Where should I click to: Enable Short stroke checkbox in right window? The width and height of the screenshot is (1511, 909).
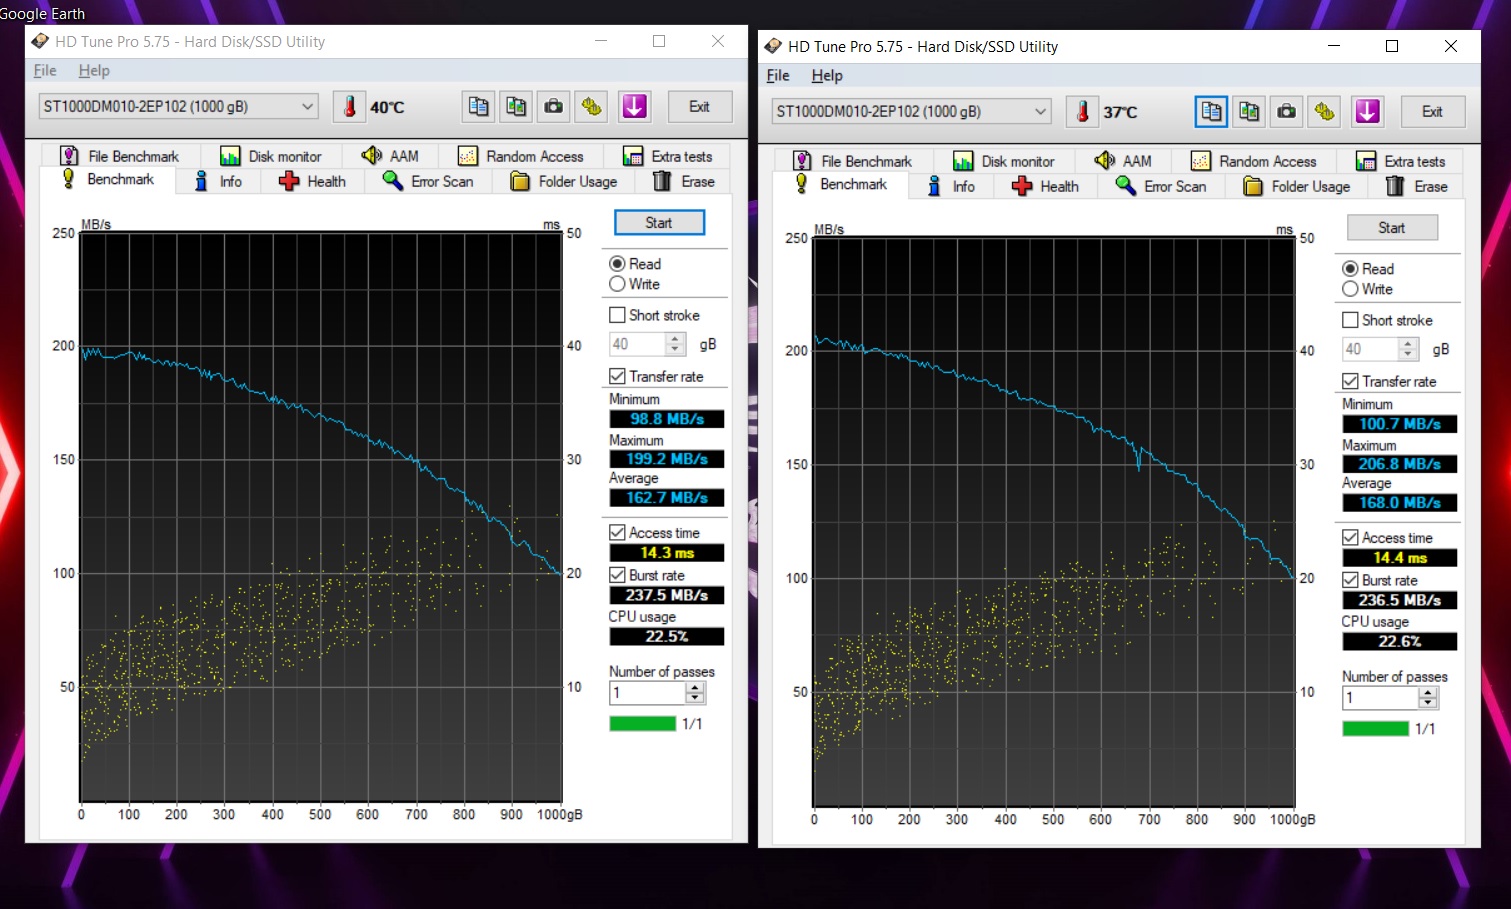1350,320
